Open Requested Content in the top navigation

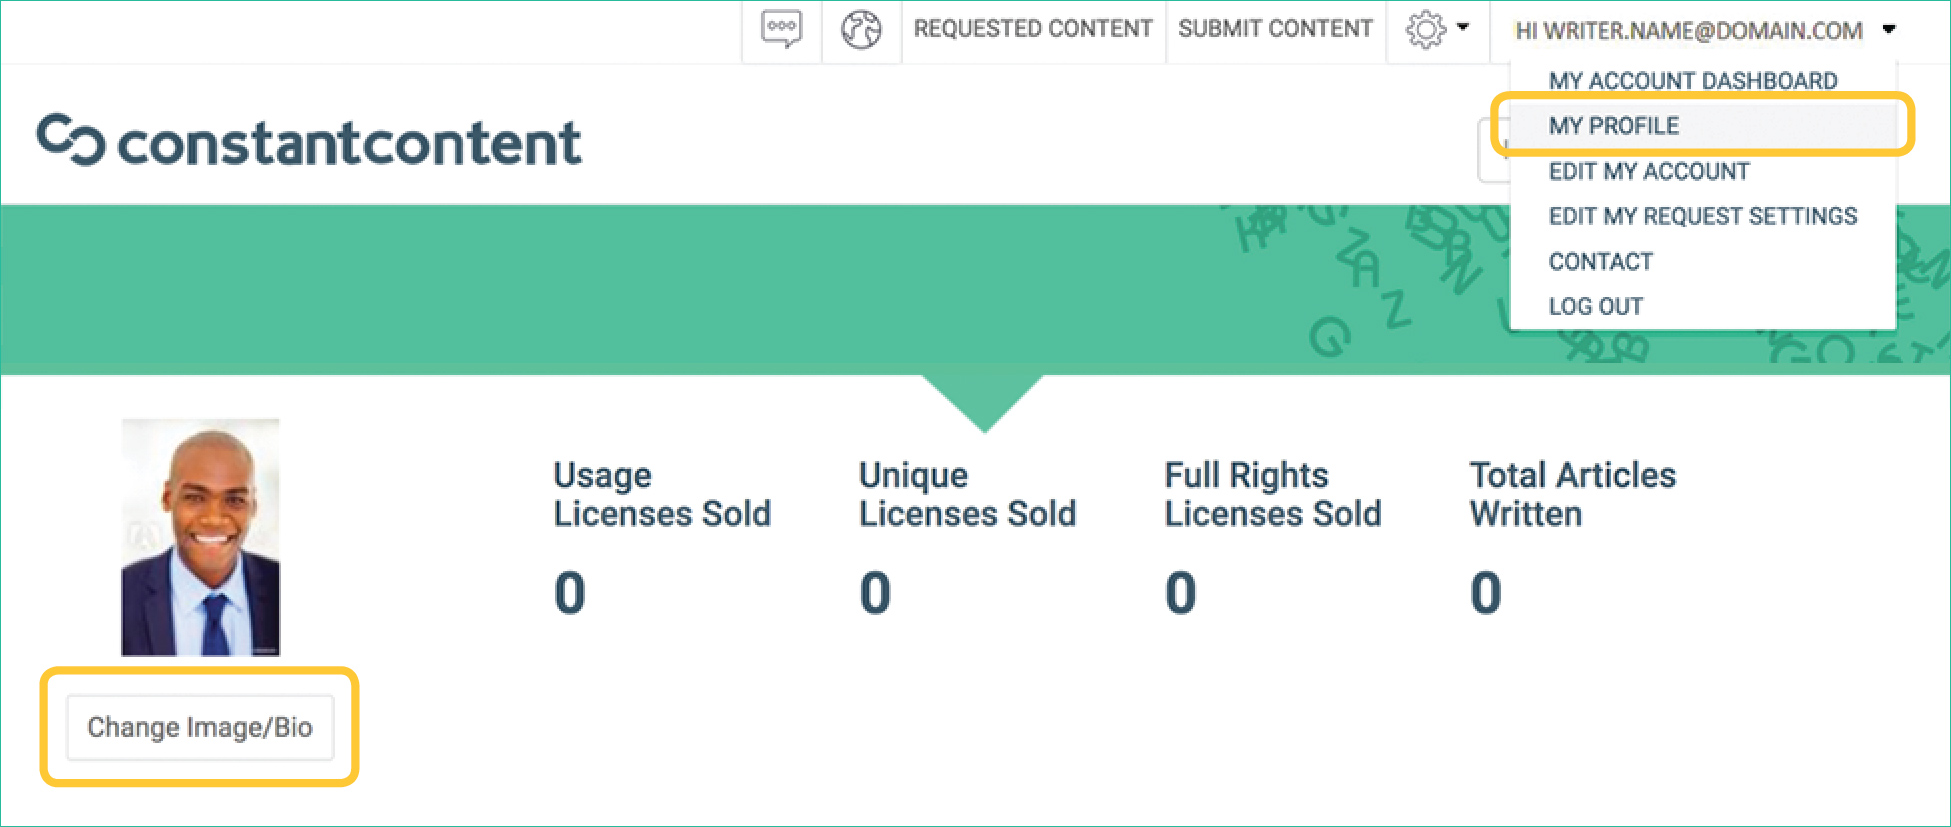pyautogui.click(x=1033, y=29)
